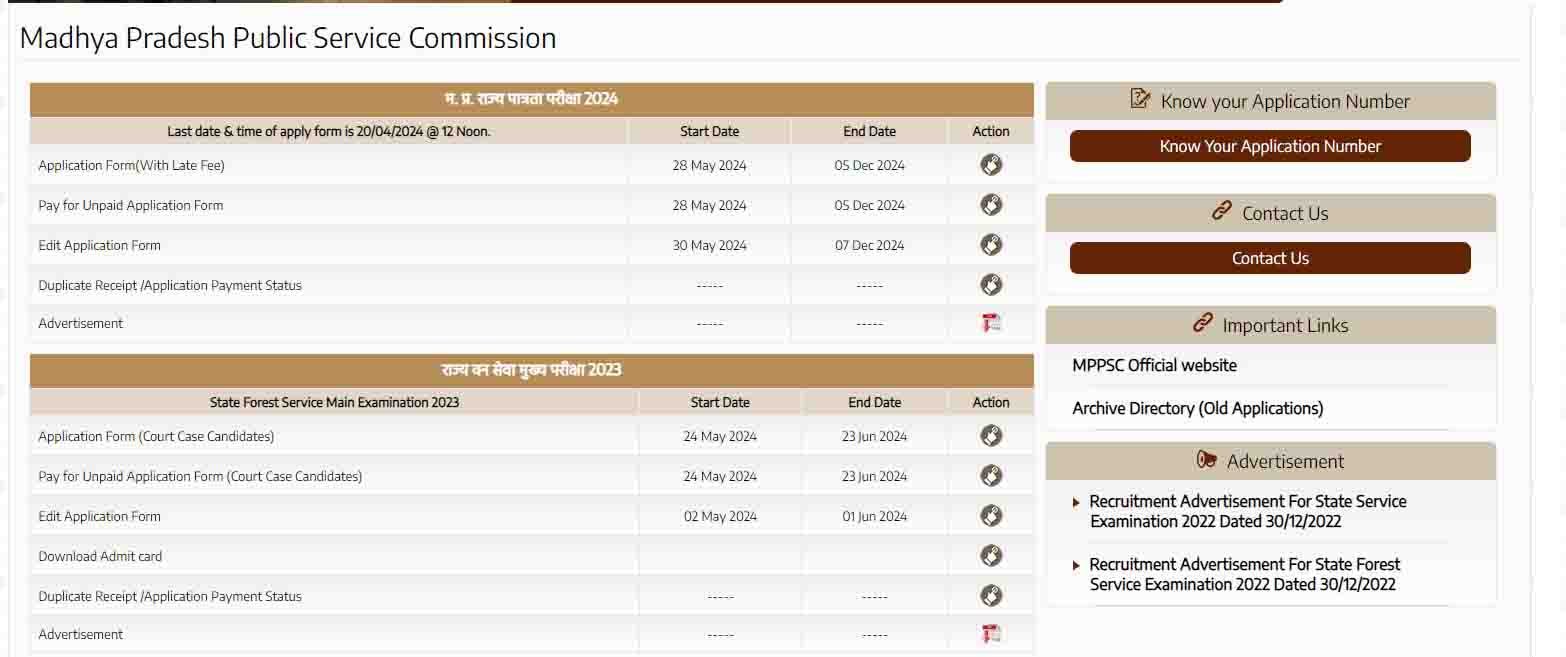Screen dimensions: 1566x657
Task: Open Advertisement PDF icon in state eligibility exam 2024 table
Action: (991, 323)
